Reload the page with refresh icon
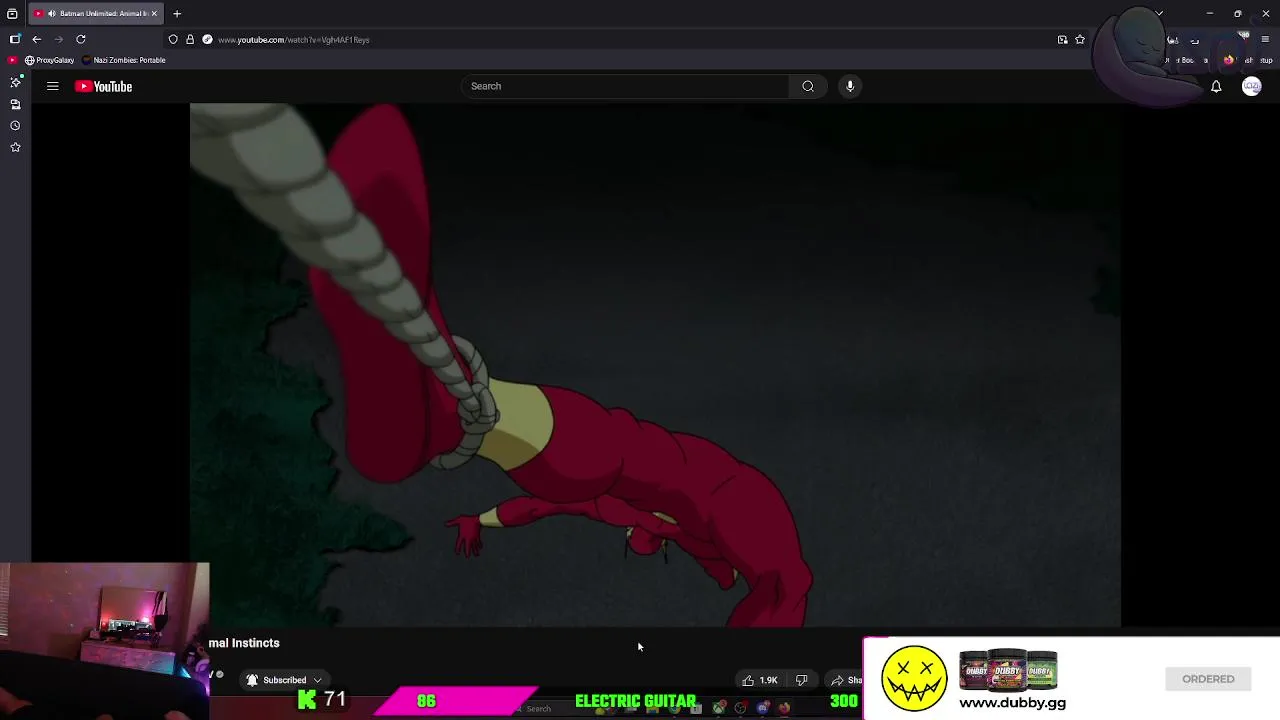This screenshot has width=1280, height=720. click(x=81, y=39)
